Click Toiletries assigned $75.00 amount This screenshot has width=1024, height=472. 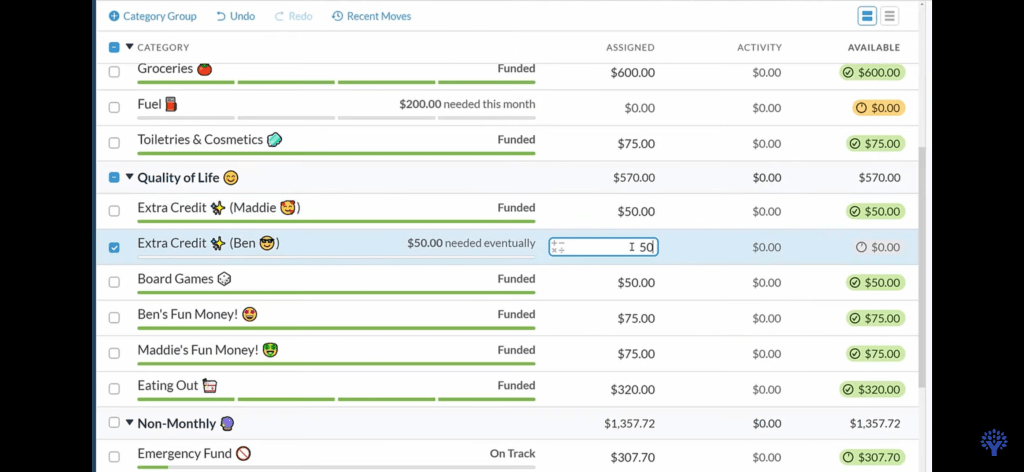click(636, 144)
